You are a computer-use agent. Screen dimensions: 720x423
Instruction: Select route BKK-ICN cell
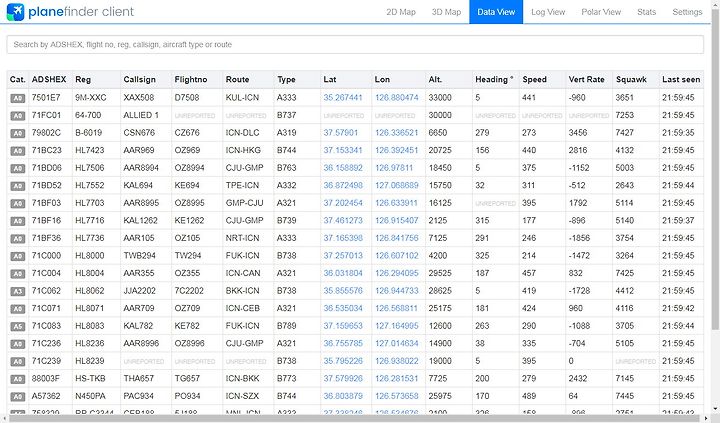coord(248,291)
